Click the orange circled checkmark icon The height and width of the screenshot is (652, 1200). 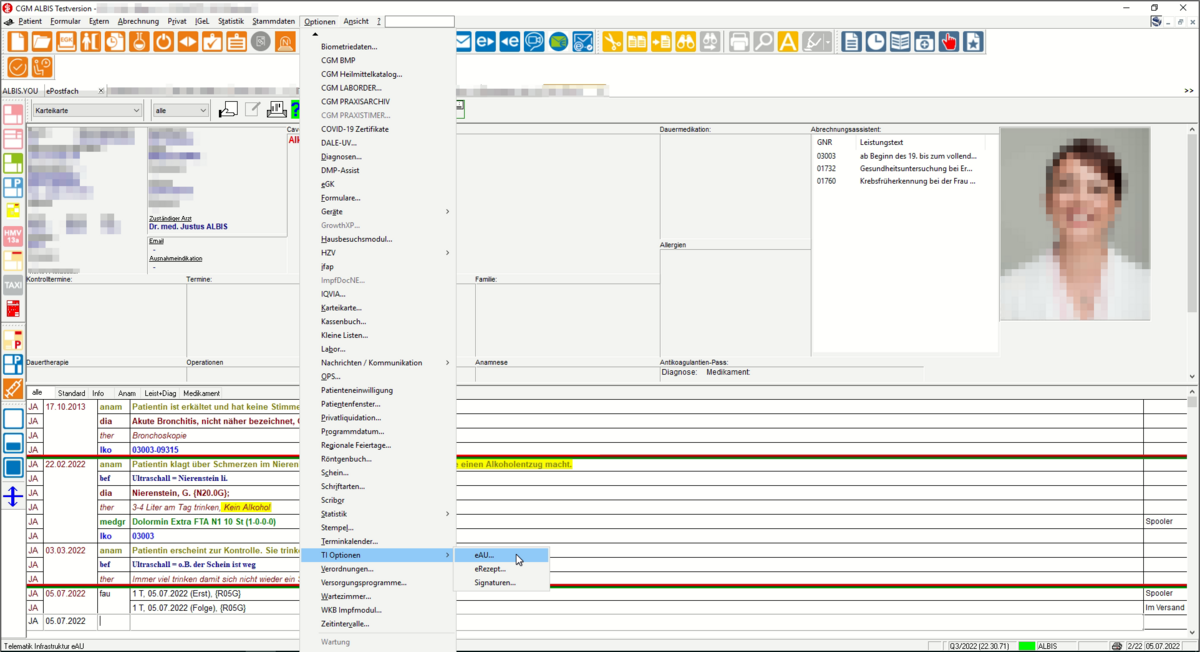pyautogui.click(x=17, y=67)
